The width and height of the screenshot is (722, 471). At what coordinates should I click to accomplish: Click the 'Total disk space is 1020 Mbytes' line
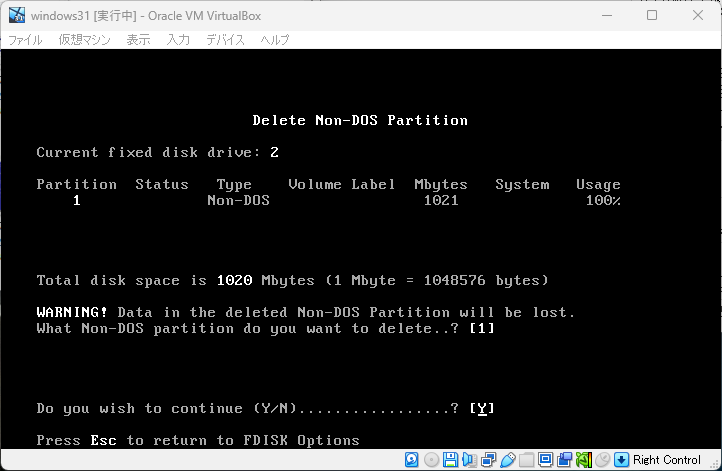[292, 280]
